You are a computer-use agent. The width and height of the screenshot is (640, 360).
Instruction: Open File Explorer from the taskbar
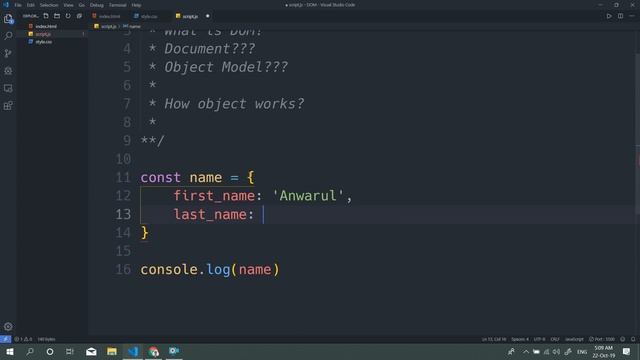[x=112, y=351]
